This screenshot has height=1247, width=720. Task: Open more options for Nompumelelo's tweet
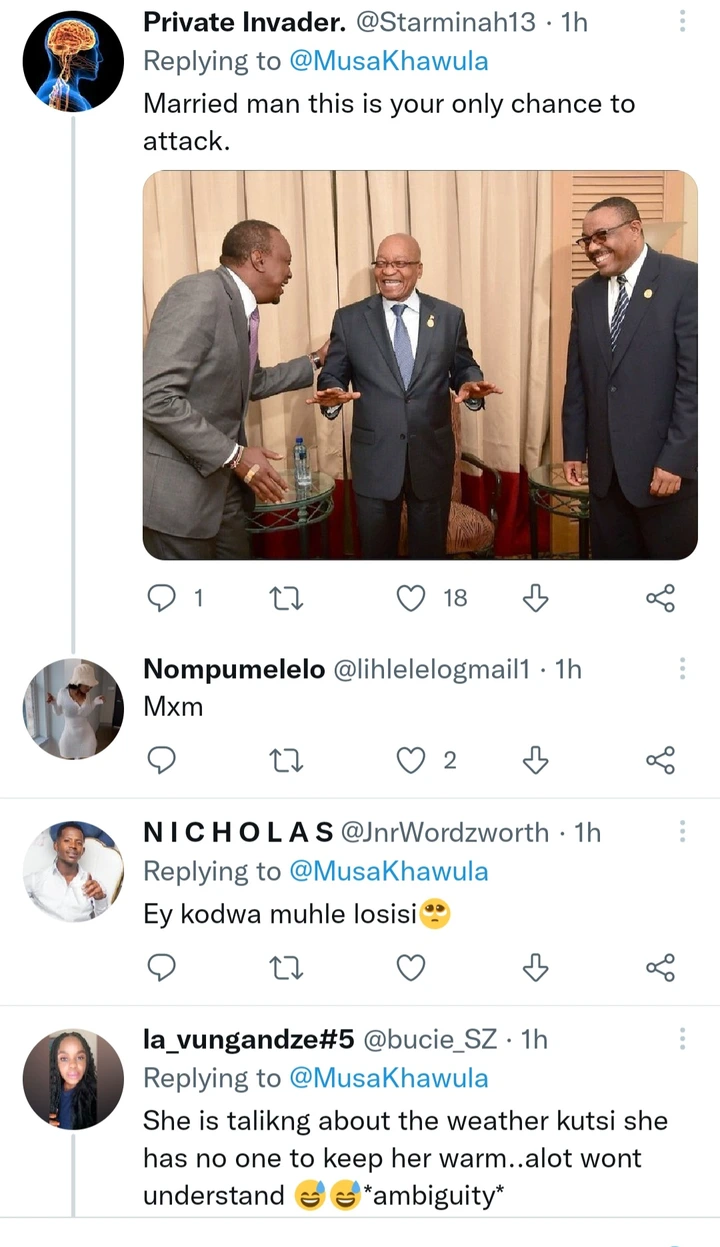[682, 669]
